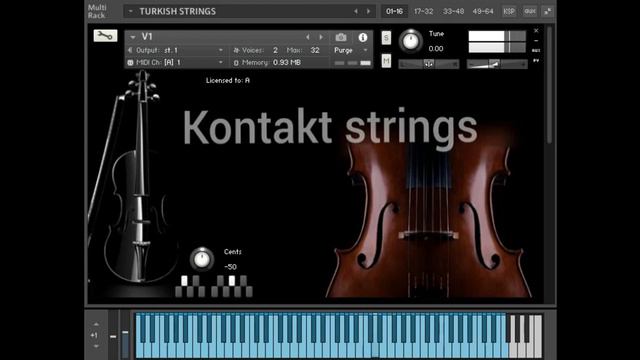Click the rack vertical scrollbar
The width and height of the screenshot is (640, 360).
[x=549, y=84]
